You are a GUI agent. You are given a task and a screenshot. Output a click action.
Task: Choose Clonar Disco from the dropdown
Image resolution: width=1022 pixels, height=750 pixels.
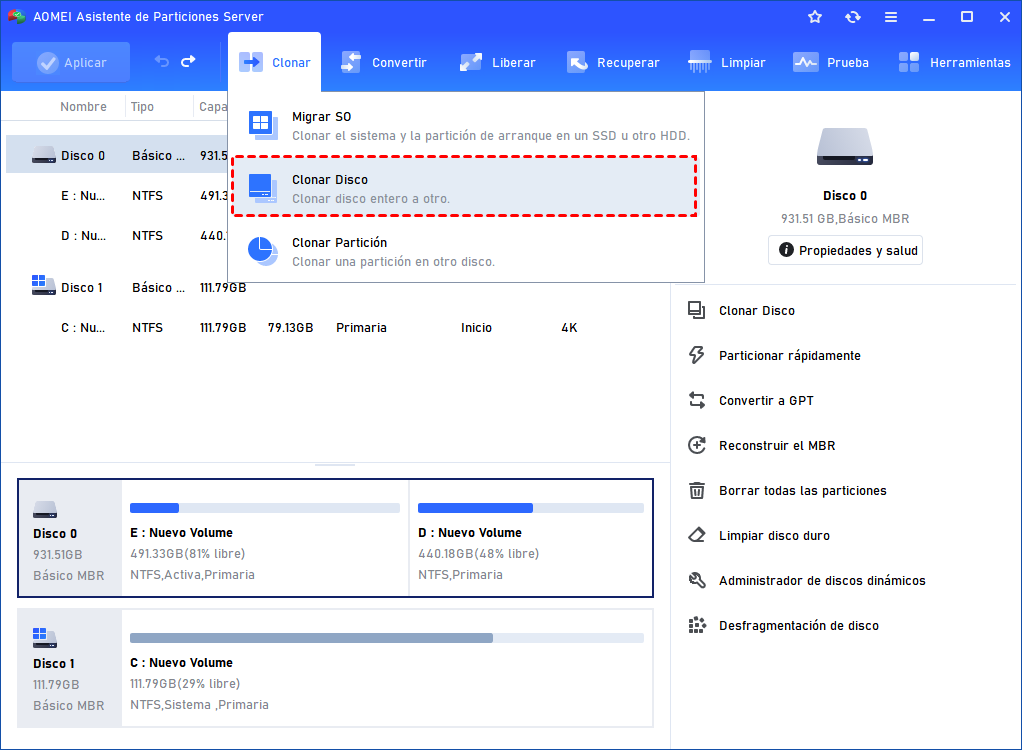pos(465,187)
